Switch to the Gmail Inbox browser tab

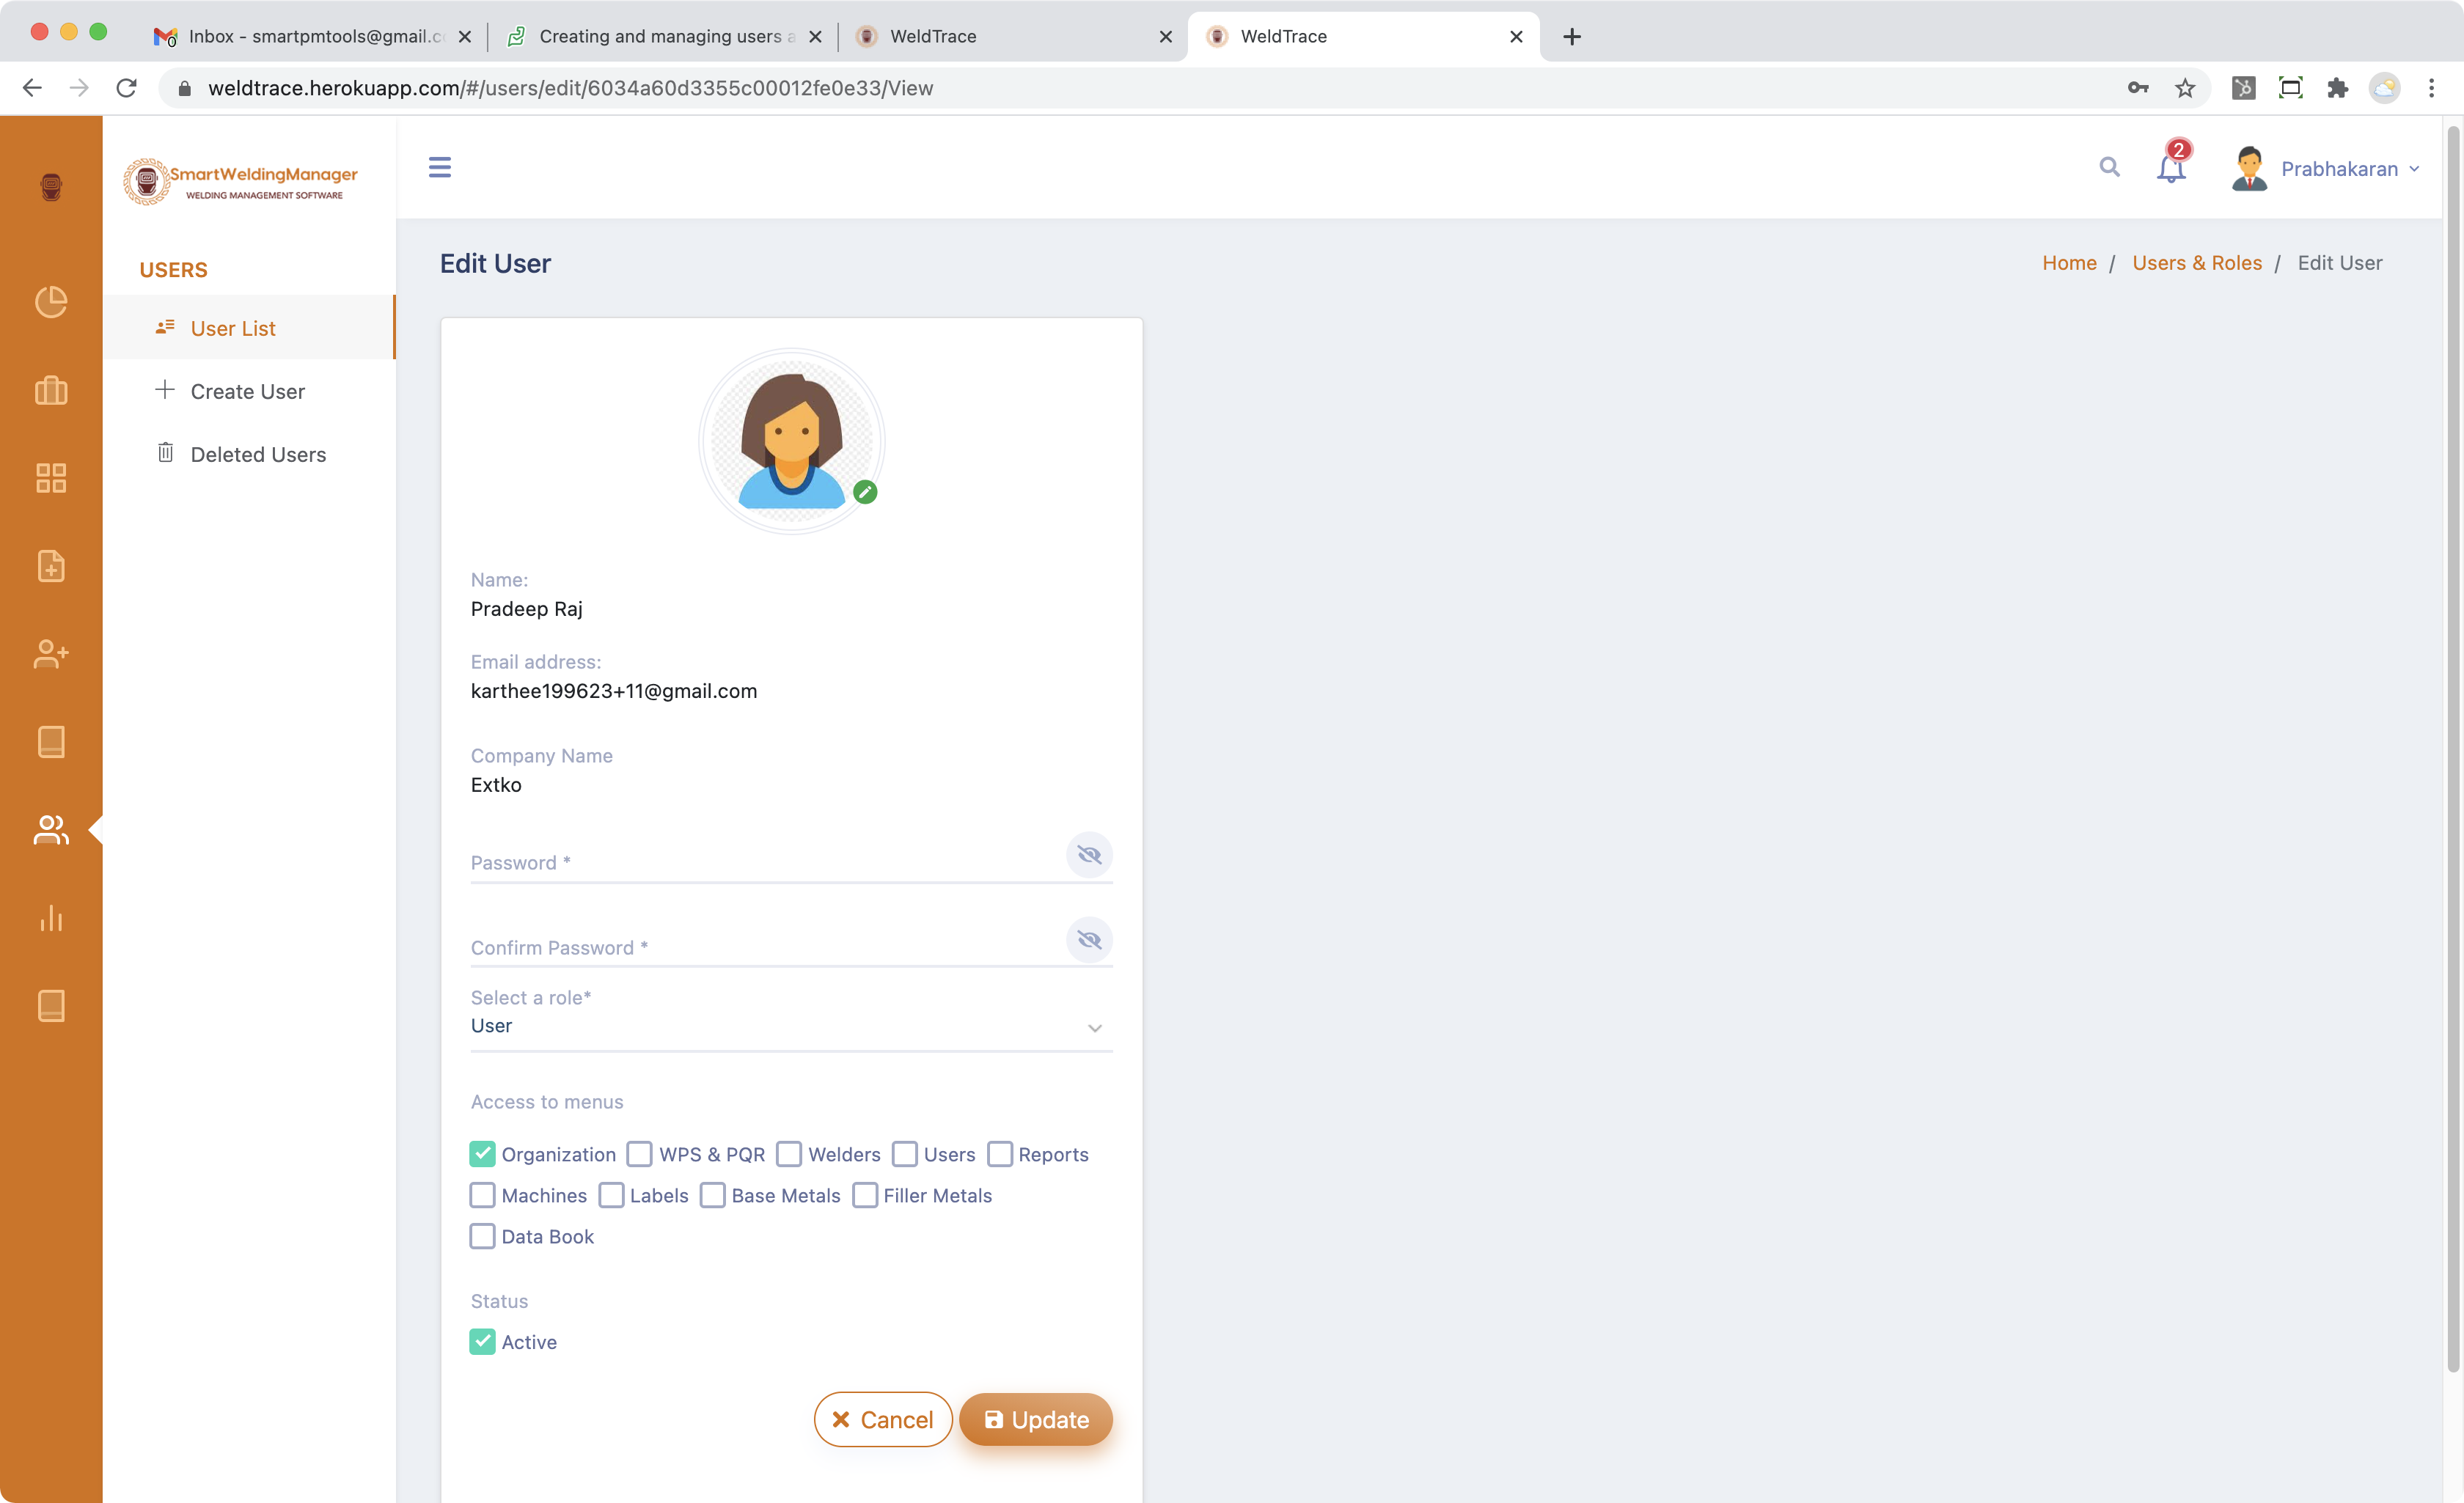click(x=310, y=36)
